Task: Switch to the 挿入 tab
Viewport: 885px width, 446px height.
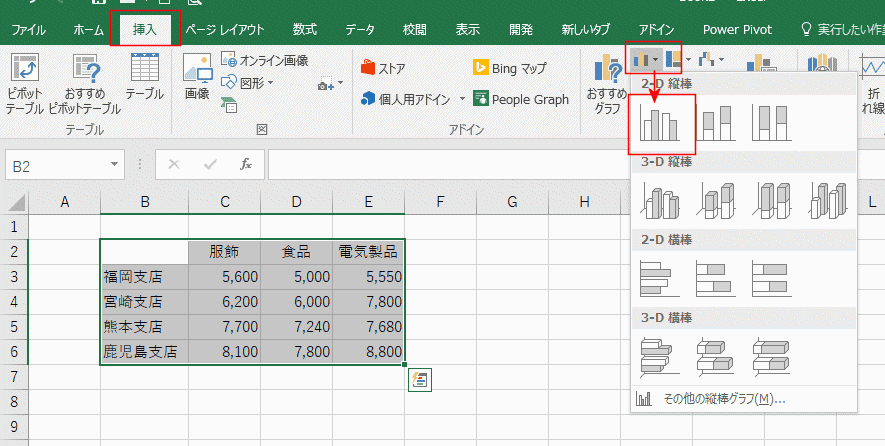Action: pos(145,30)
